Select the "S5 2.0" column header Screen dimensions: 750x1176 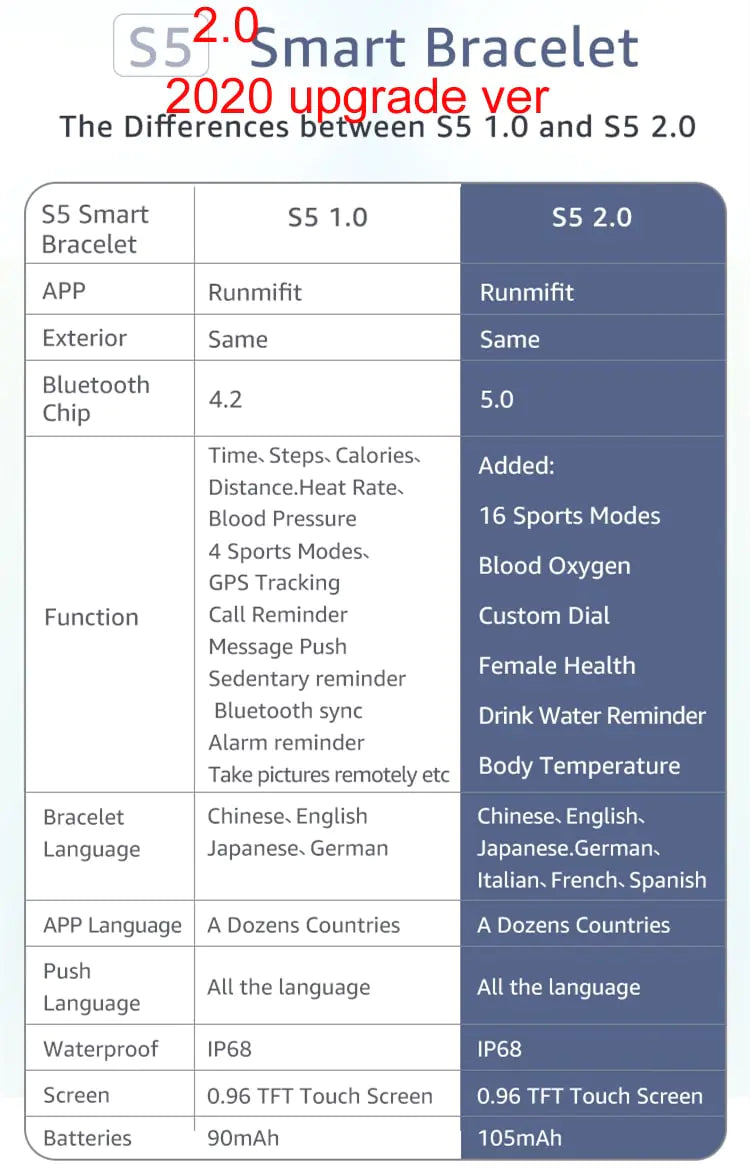(x=592, y=217)
